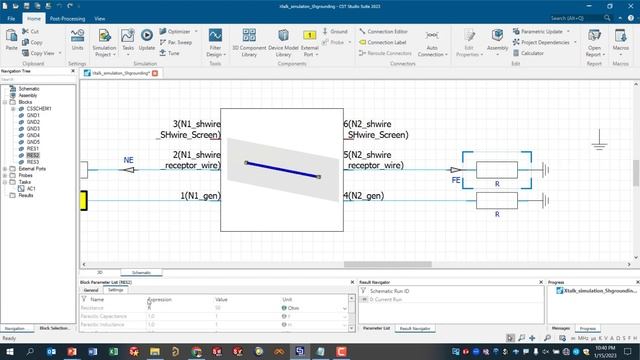The image size is (640, 360).
Task: Select the Schematic tree item
Action: click(x=29, y=89)
